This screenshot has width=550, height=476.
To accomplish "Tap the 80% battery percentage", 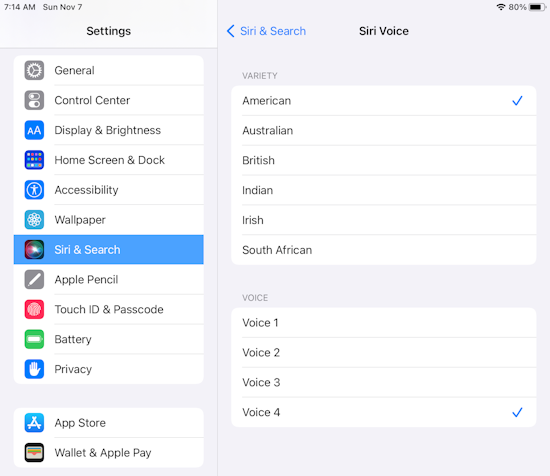I will (x=517, y=7).
